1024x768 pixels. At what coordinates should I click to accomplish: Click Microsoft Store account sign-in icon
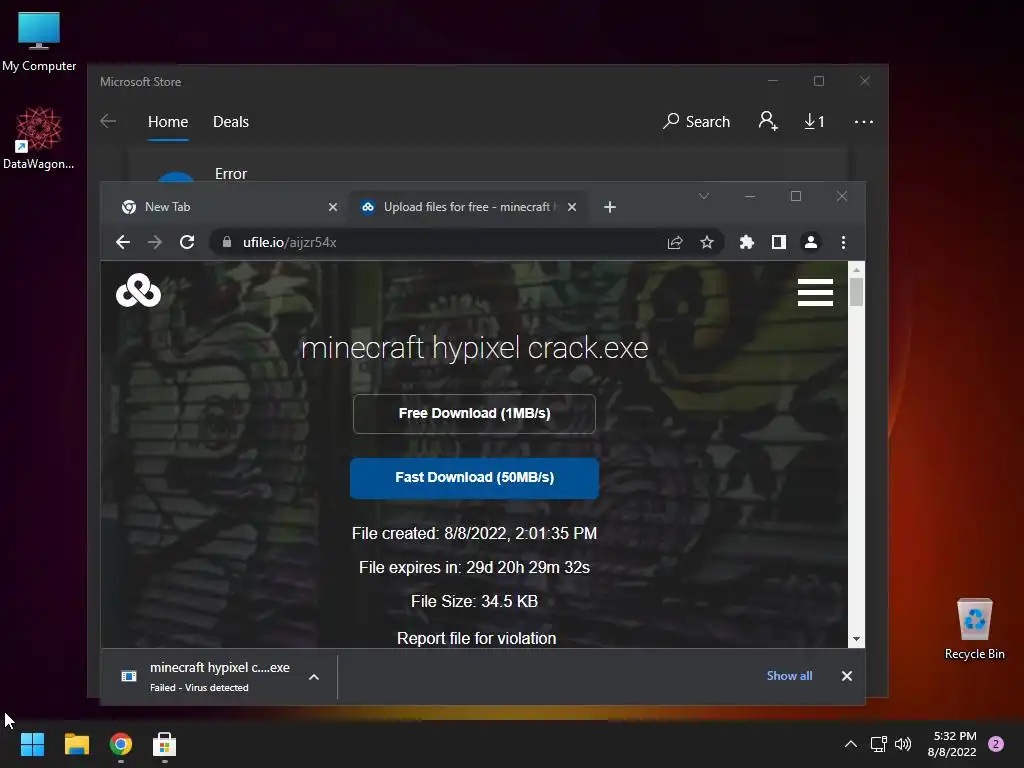[x=768, y=121]
